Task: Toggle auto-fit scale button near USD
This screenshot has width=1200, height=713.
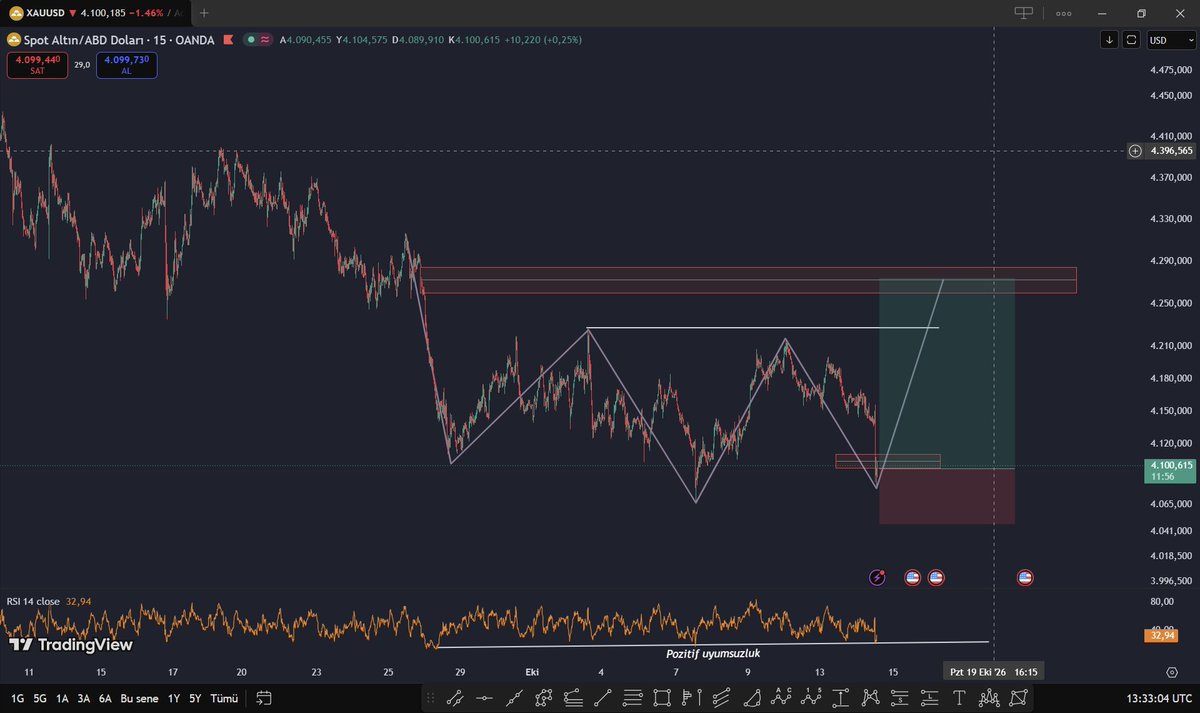Action: 1131,40
